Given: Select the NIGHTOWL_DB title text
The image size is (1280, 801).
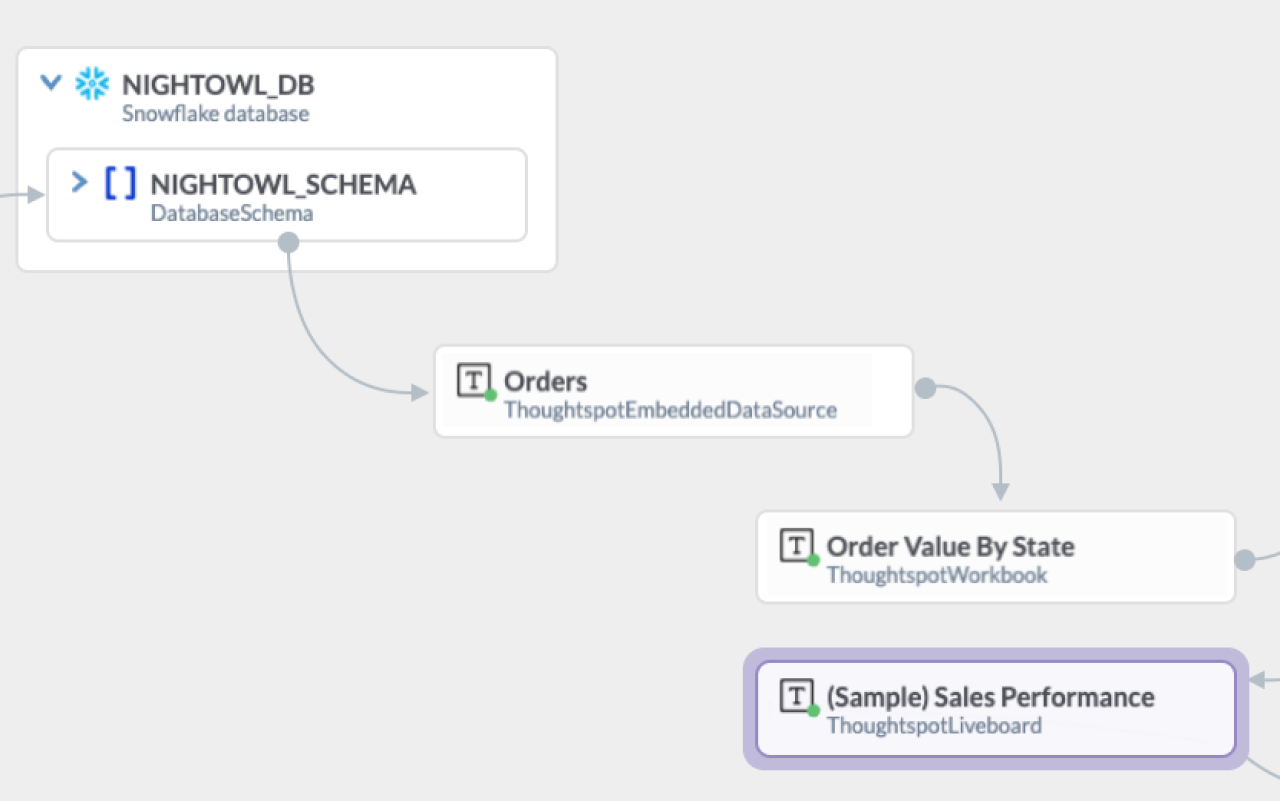Looking at the screenshot, I should click(218, 84).
